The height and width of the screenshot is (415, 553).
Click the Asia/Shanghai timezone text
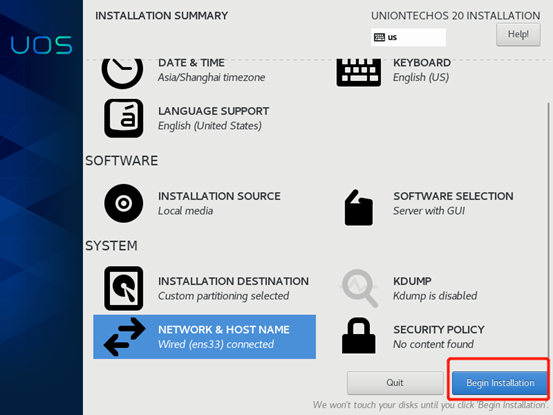(x=211, y=77)
